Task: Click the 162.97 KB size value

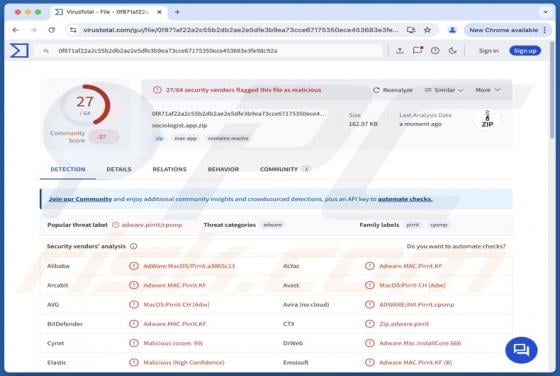Action: click(363, 124)
